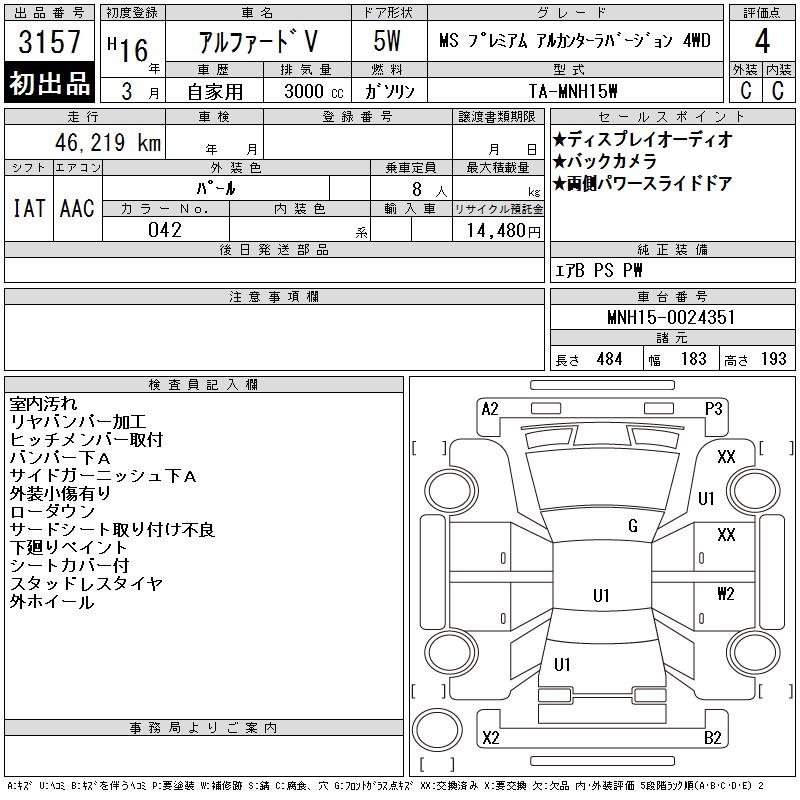Click the A2 mark on front bumper

(x=490, y=409)
